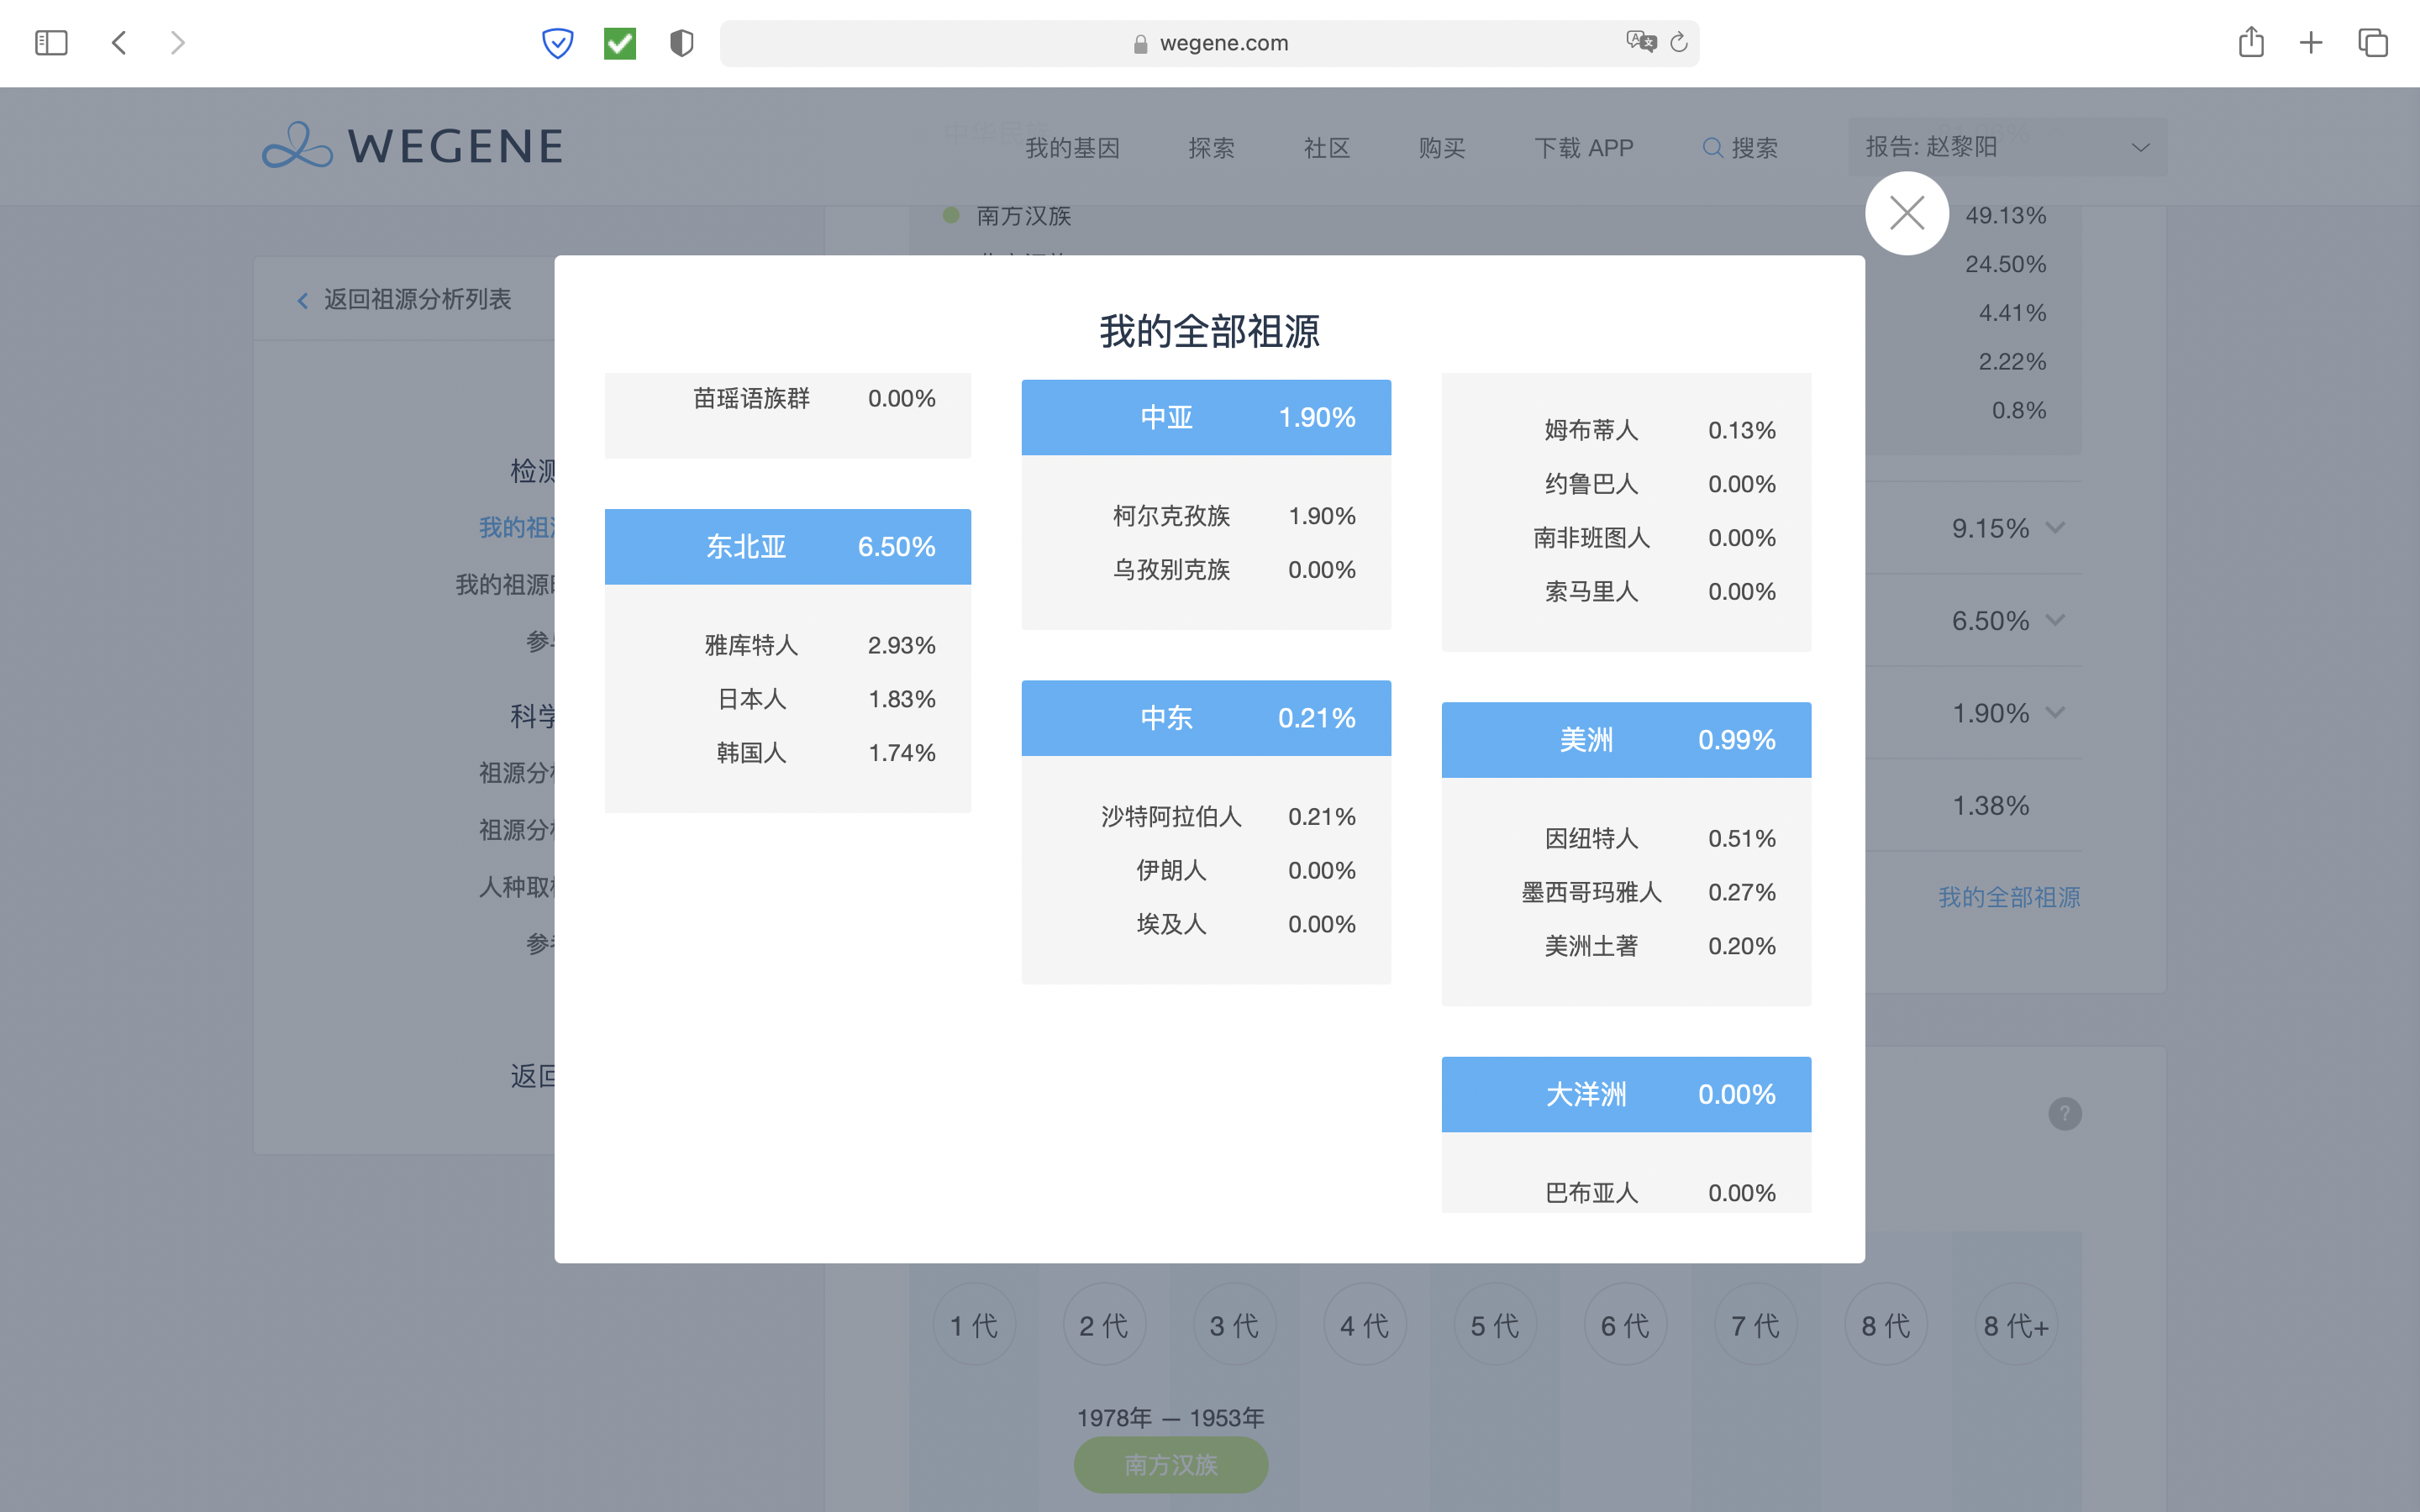This screenshot has height=1512, width=2420.
Task: Open 下载 APP menu item
Action: 1584,148
